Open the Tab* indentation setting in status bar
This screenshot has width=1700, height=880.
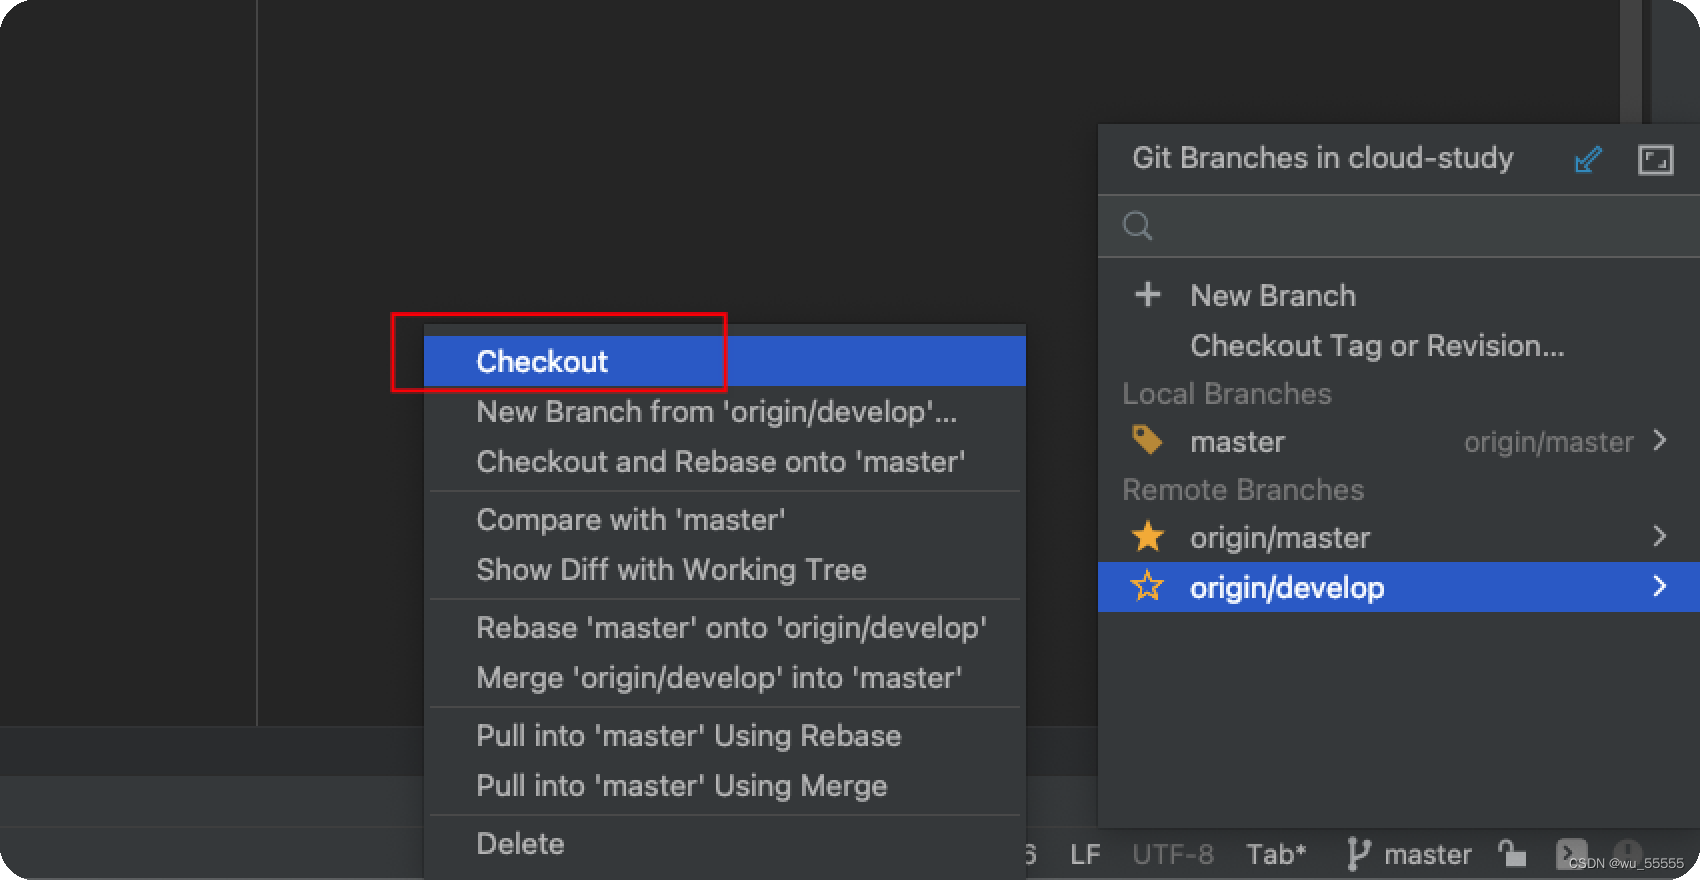pos(1276,855)
